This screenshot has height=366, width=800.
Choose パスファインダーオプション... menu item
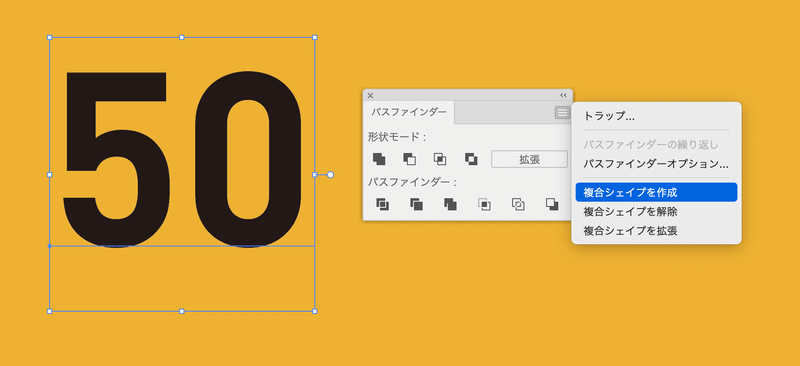tap(656, 164)
